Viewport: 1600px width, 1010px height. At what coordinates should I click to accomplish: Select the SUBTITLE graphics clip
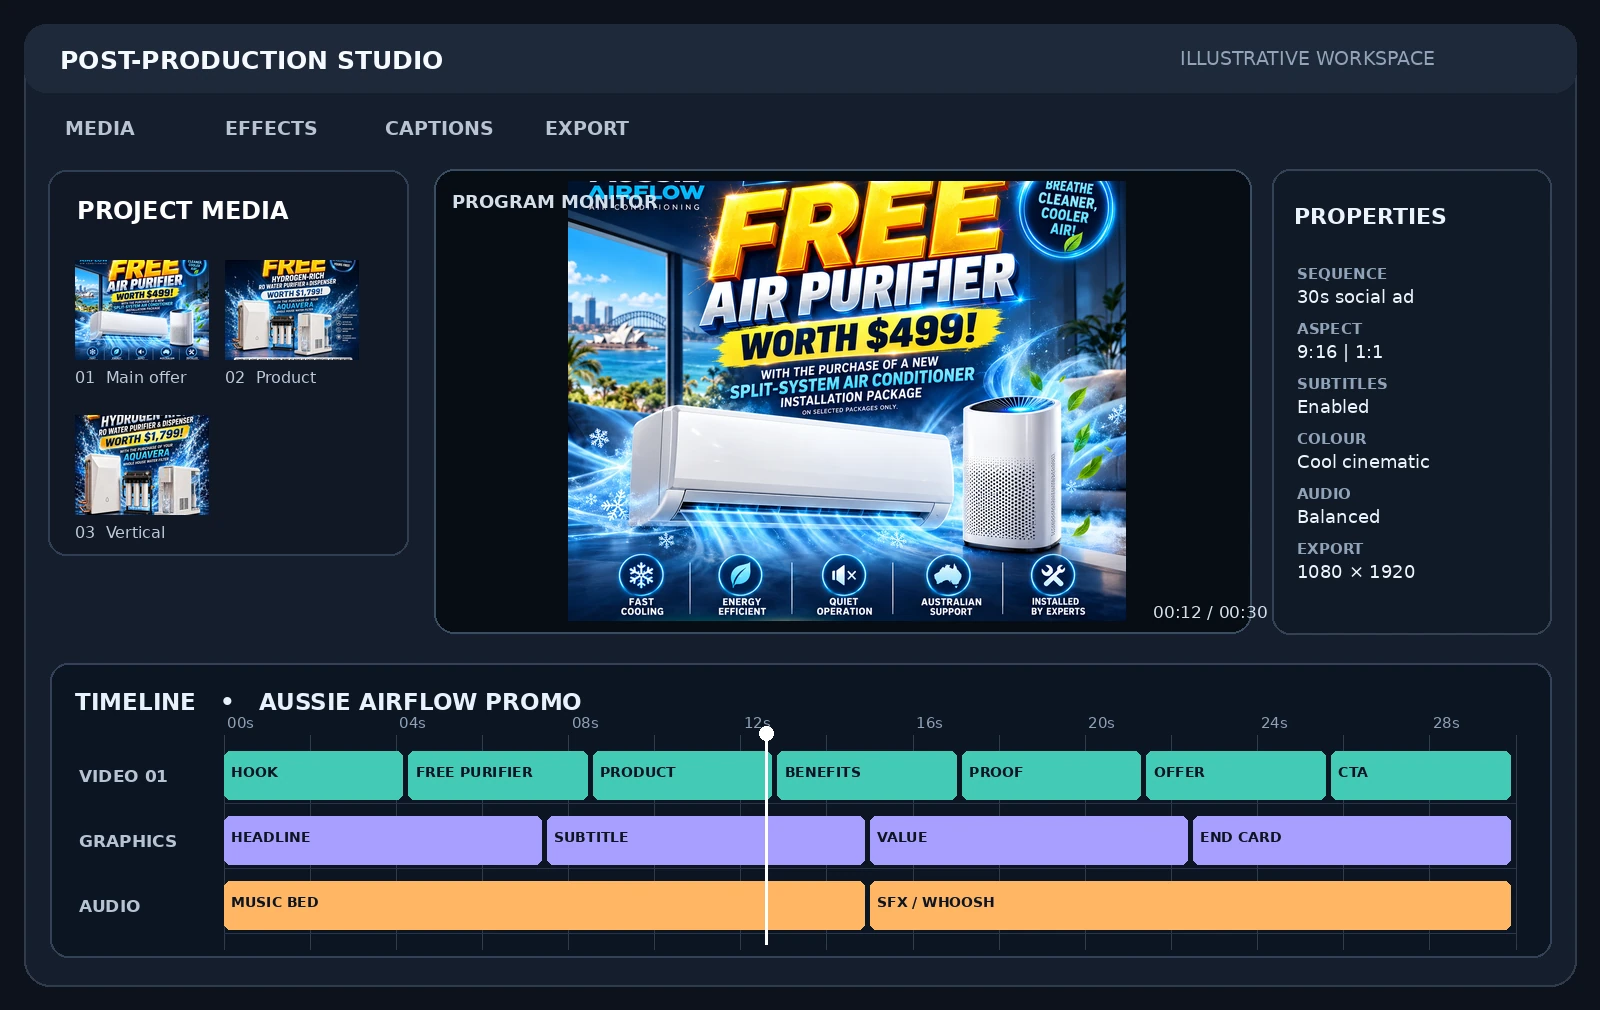706,840
